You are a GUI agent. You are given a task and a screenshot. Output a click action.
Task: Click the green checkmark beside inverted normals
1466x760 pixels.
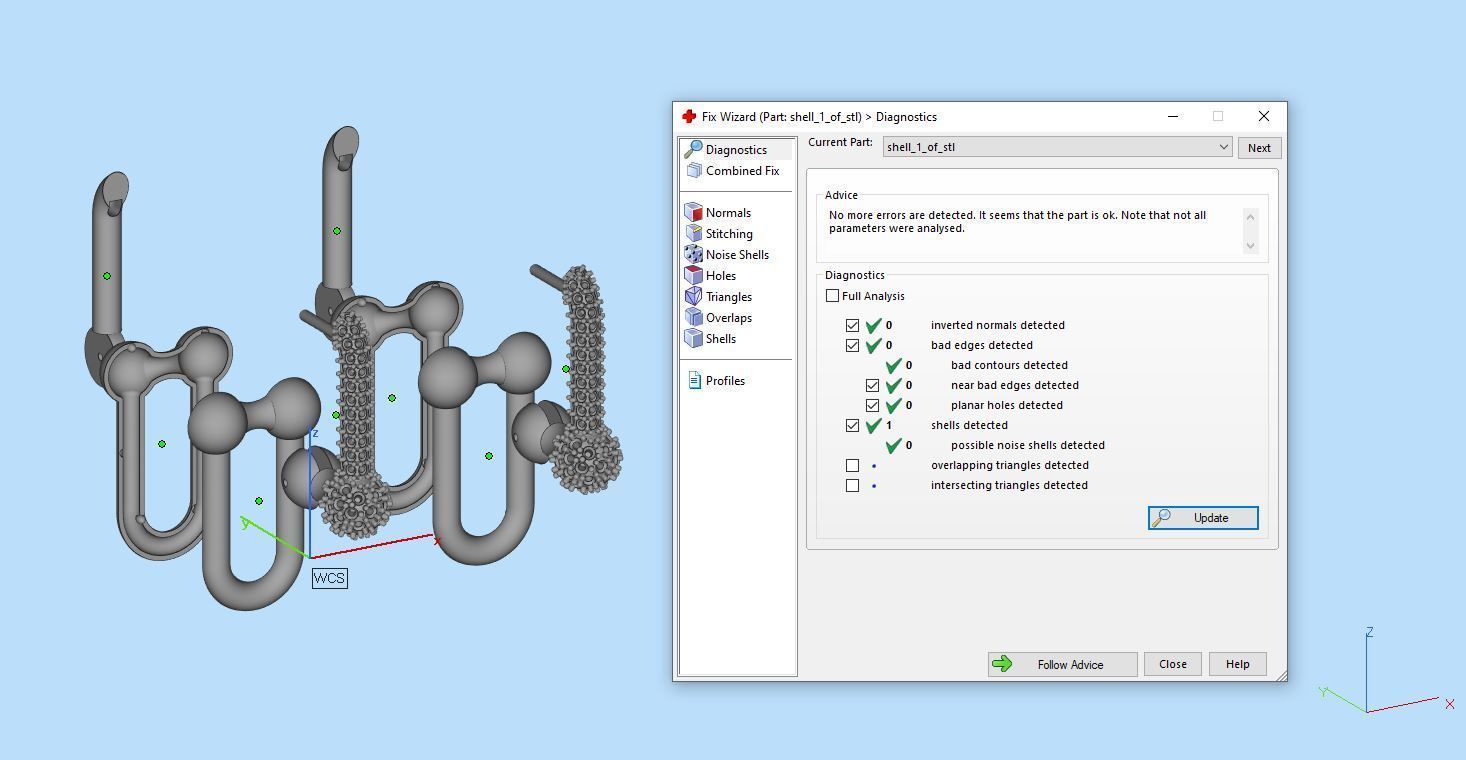tap(873, 325)
